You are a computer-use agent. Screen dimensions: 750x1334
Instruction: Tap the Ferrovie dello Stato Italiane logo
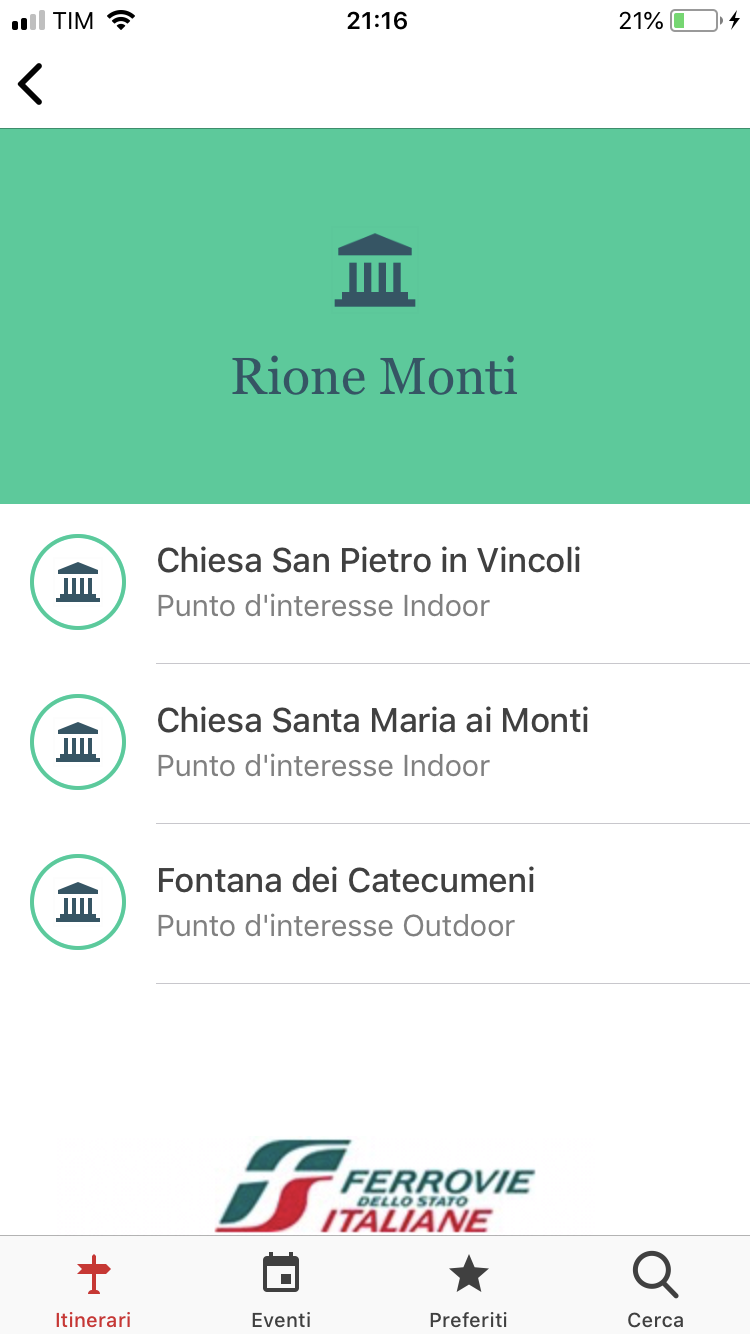pos(375,1186)
